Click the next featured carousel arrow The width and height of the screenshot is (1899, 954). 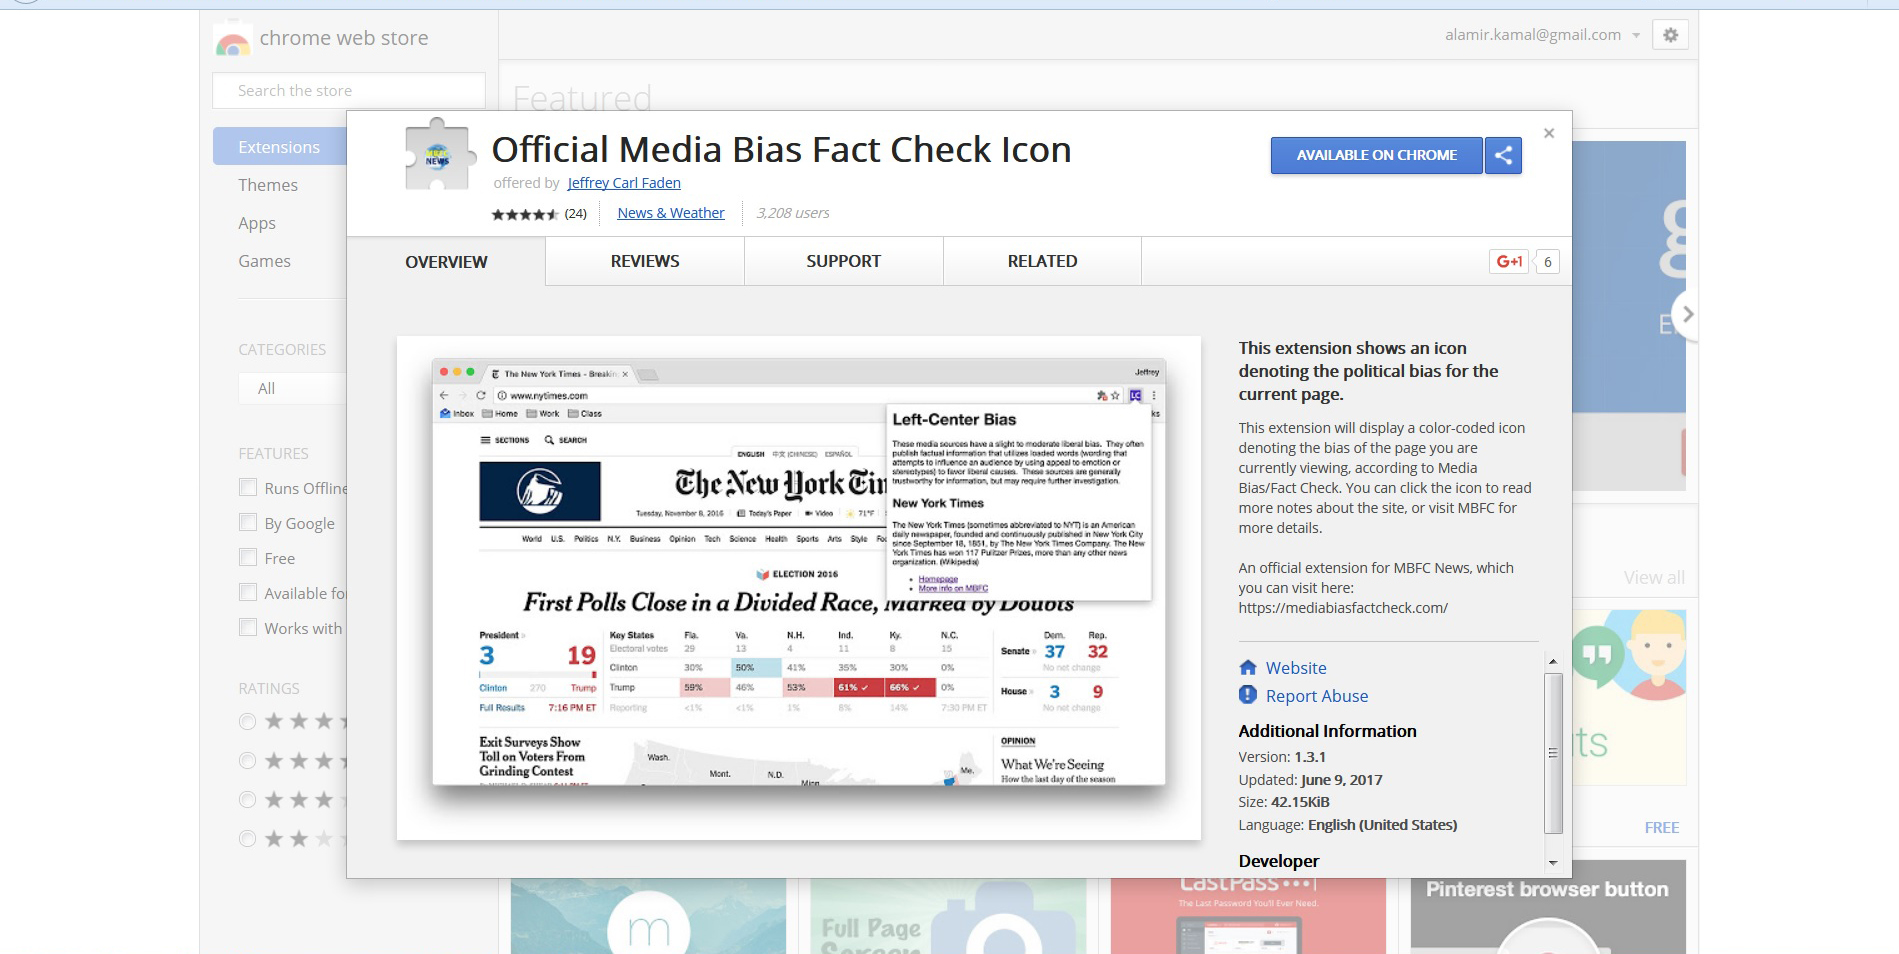(1687, 314)
